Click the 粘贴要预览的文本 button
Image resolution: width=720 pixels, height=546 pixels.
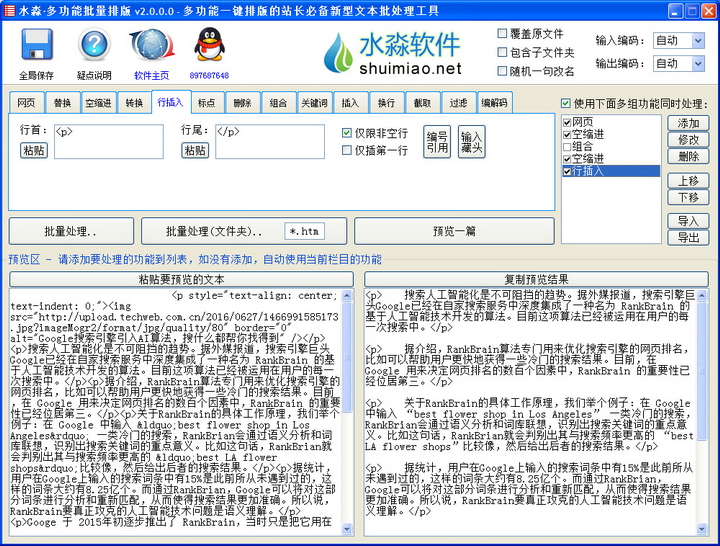pyautogui.click(x=181, y=279)
